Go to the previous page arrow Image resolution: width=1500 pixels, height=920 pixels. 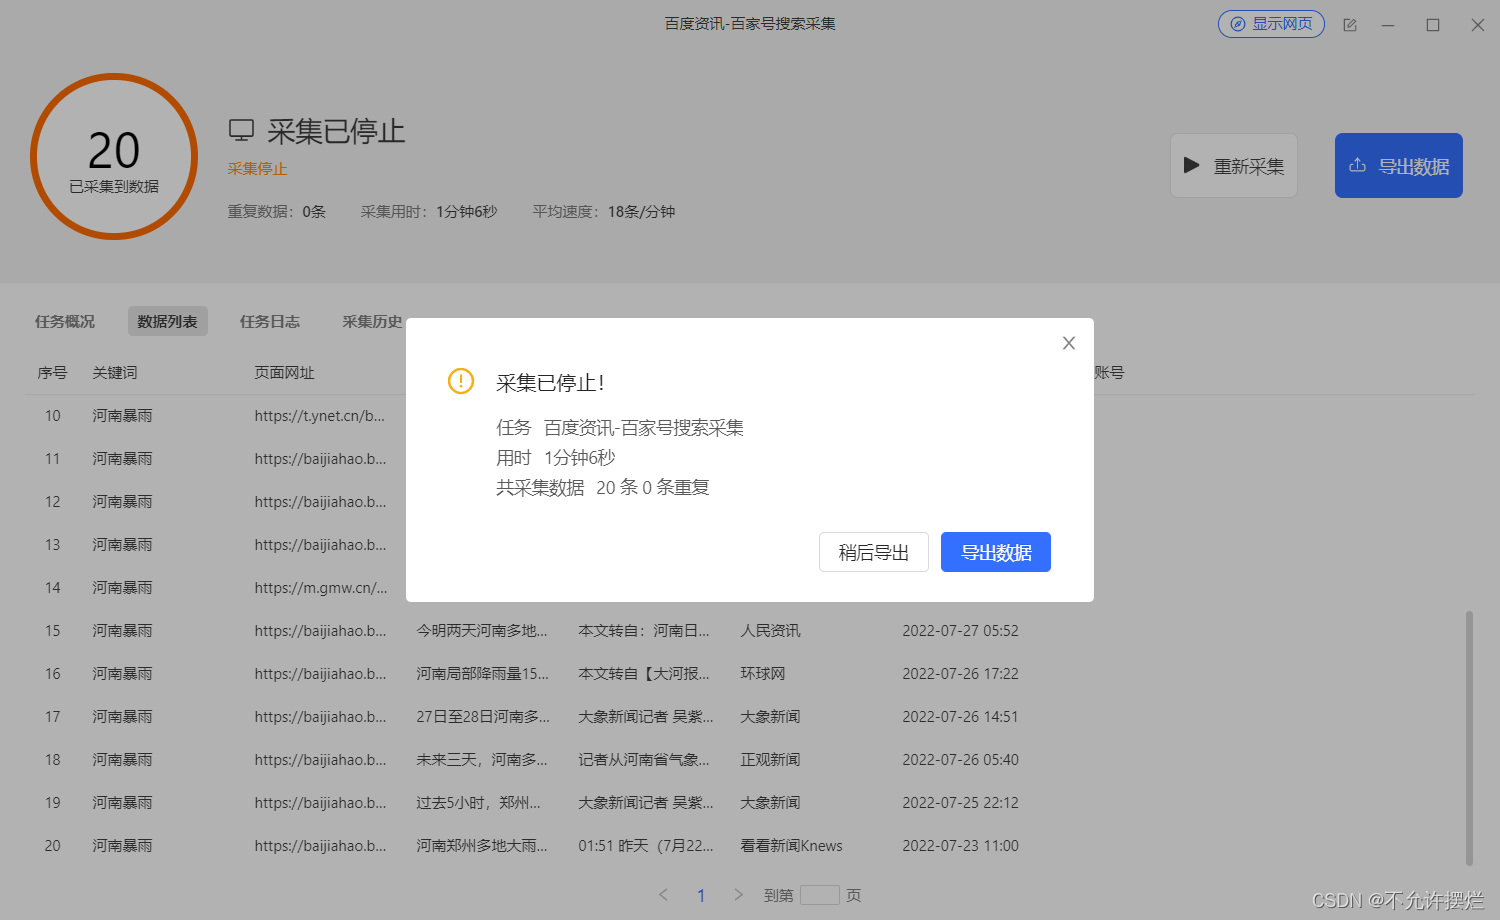coord(663,894)
